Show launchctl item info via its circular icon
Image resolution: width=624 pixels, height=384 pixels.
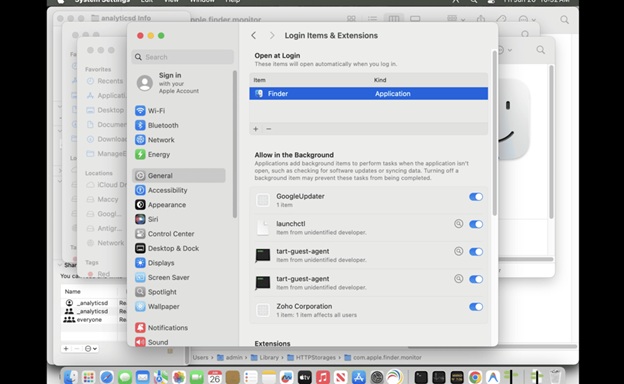[458, 224]
